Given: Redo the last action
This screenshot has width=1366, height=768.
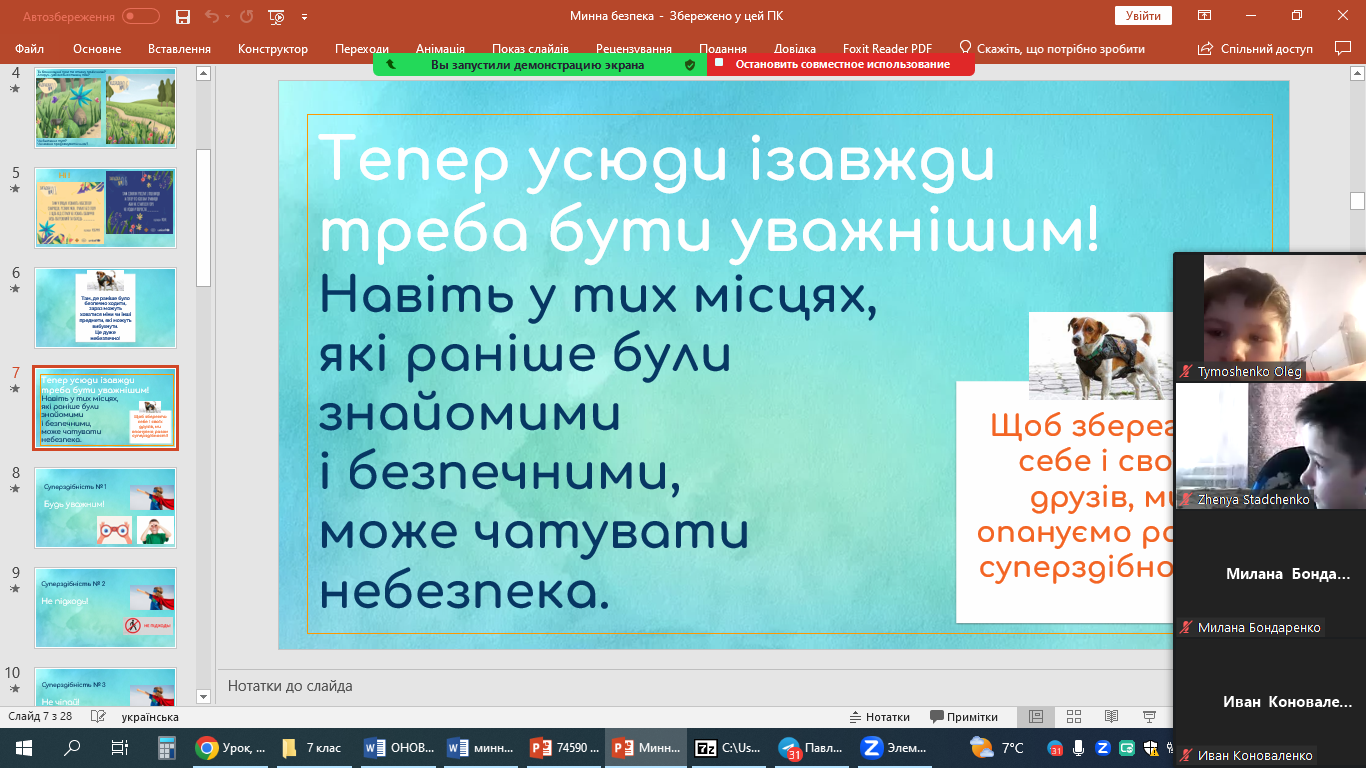Looking at the screenshot, I should click(x=247, y=16).
